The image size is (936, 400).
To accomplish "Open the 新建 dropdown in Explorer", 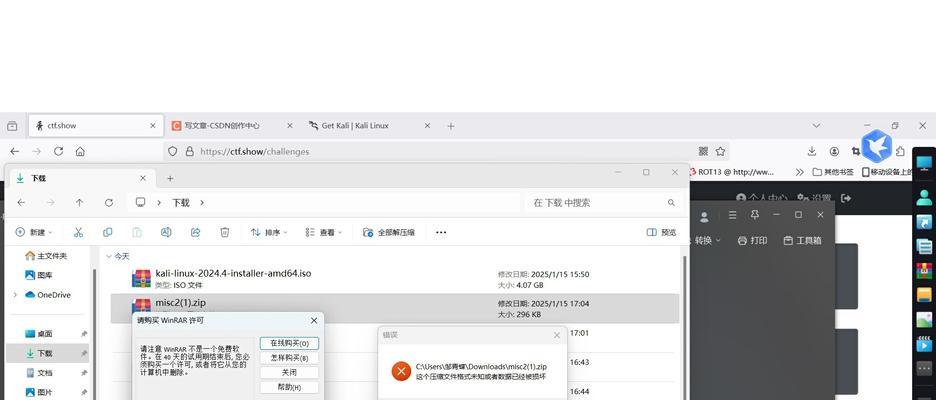I will (34, 232).
